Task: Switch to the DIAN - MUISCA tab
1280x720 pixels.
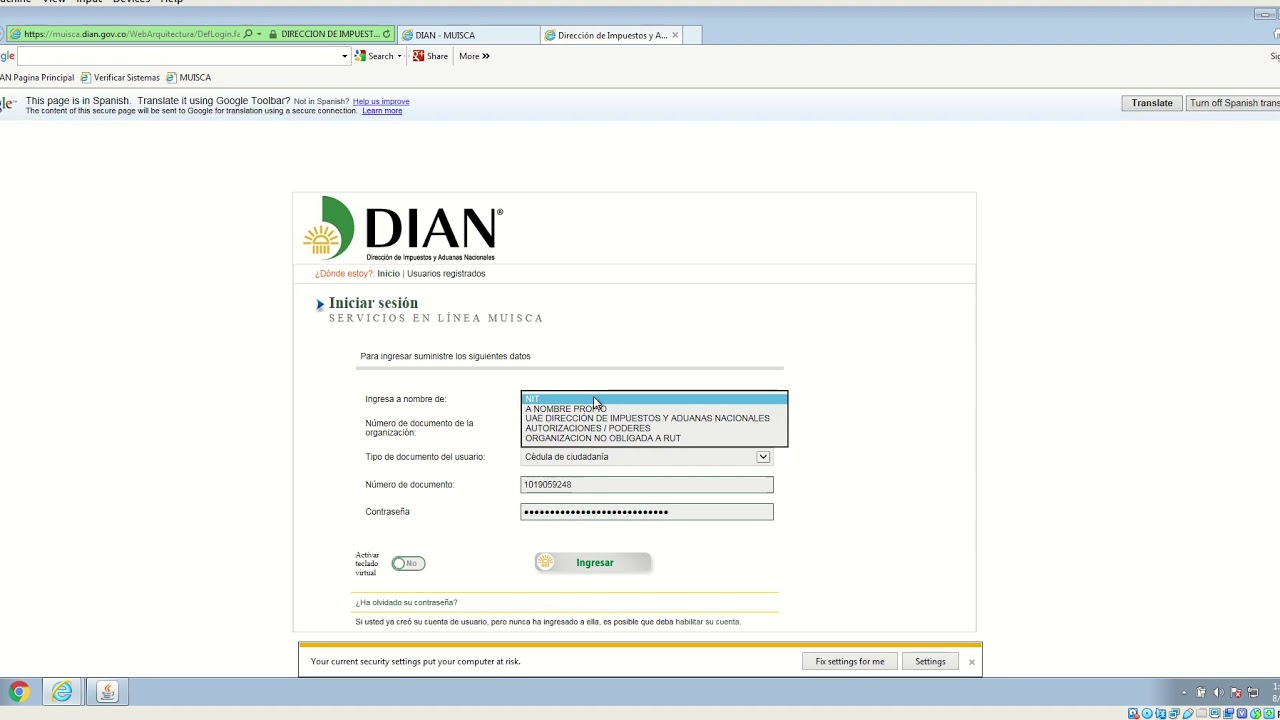Action: tap(469, 35)
